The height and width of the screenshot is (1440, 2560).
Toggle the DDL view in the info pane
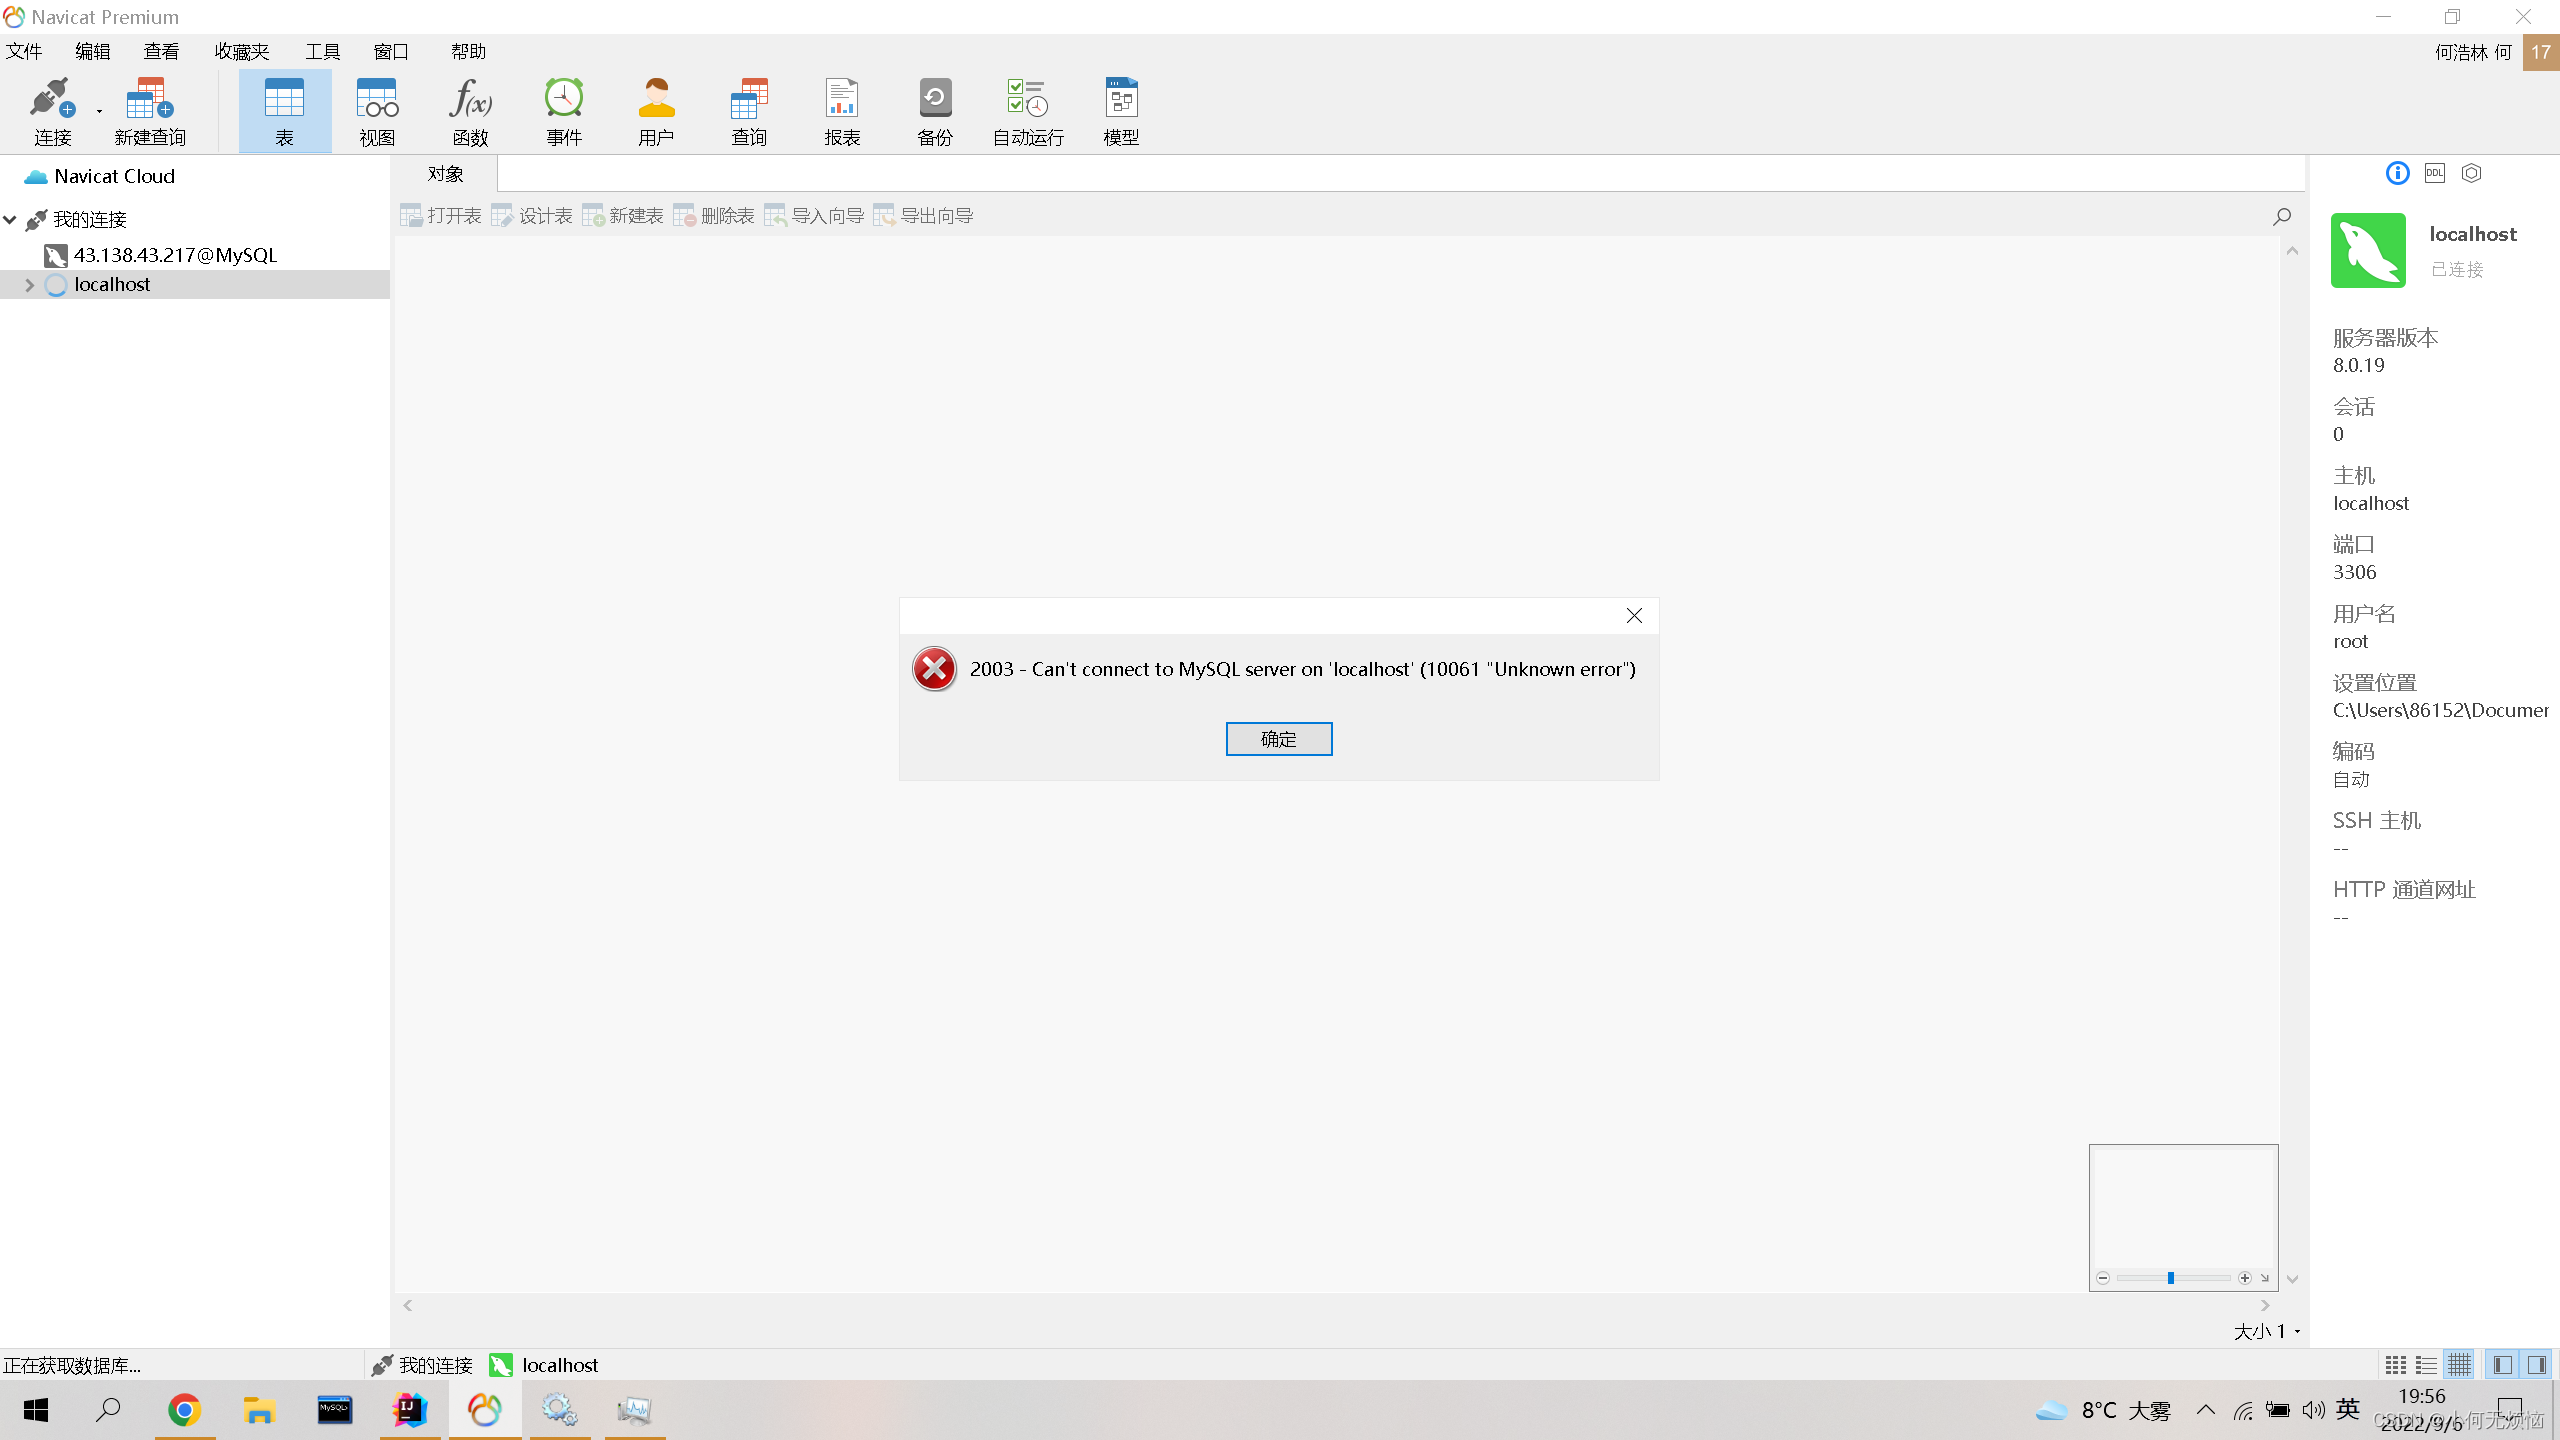coord(2434,172)
